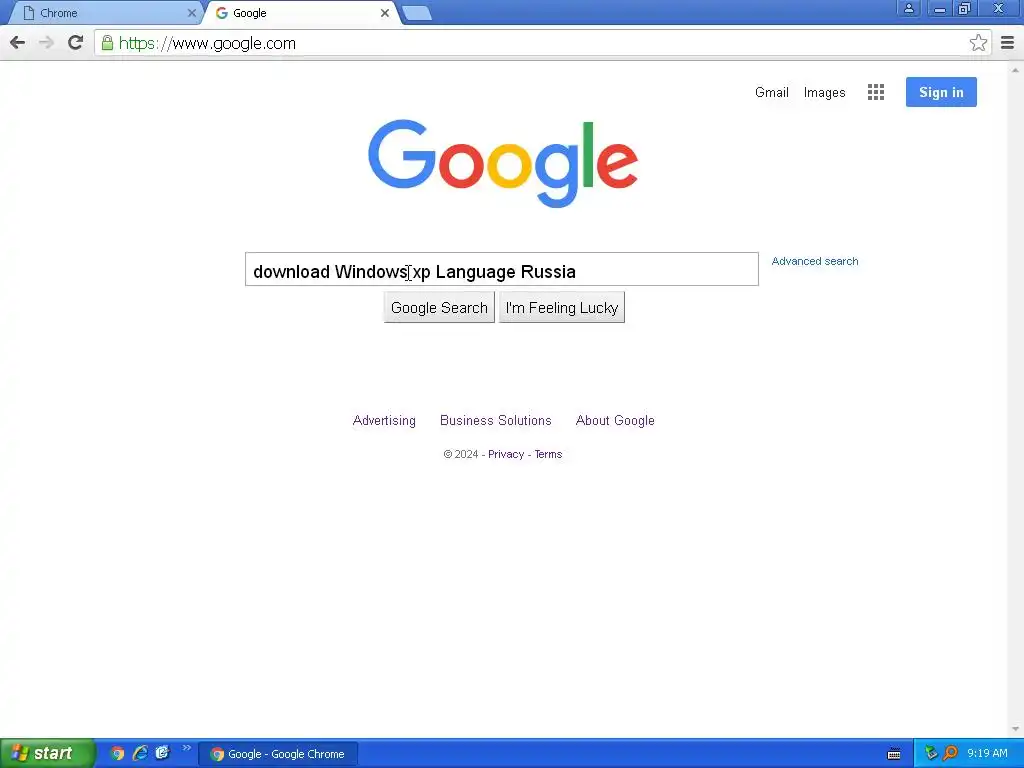The image size is (1024, 768).
Task: Open the Advertising link
Action: pos(384,421)
